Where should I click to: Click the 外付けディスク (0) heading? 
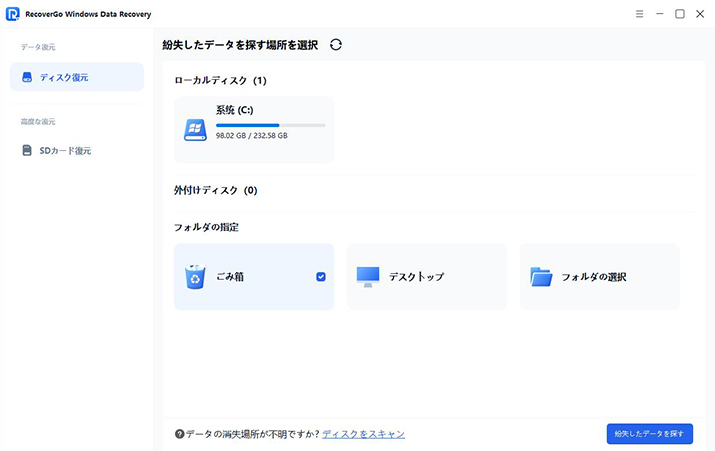[x=216, y=190]
